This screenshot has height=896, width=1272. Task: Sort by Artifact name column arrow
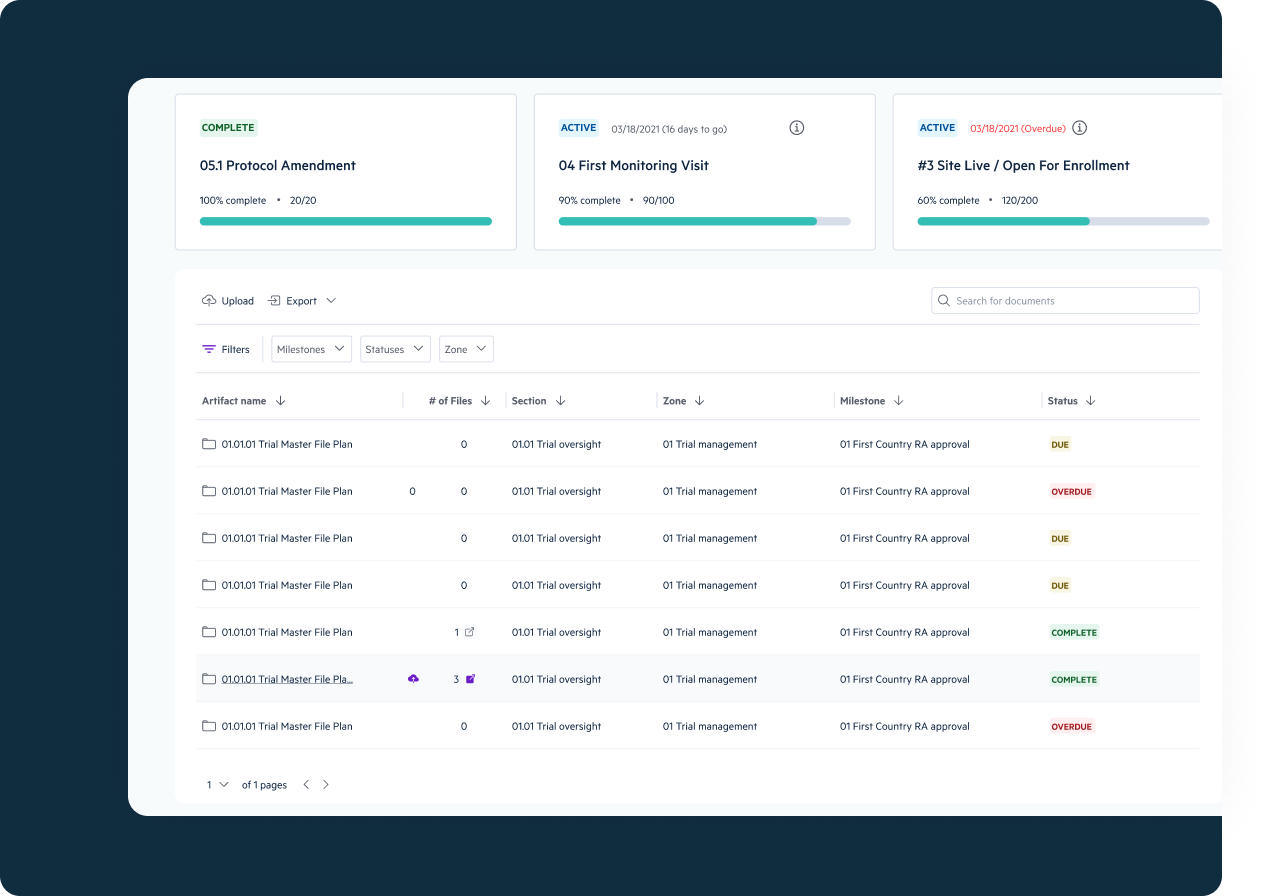[281, 401]
